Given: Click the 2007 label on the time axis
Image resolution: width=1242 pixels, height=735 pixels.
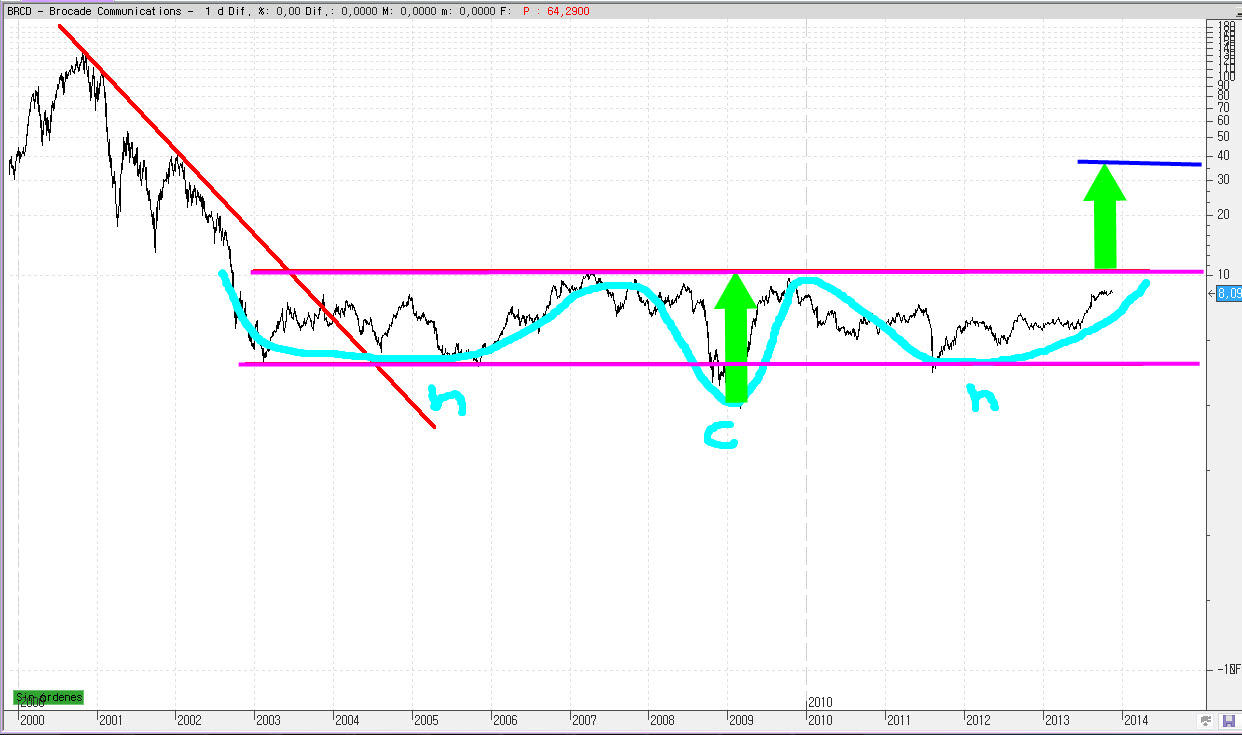Looking at the screenshot, I should click(585, 719).
